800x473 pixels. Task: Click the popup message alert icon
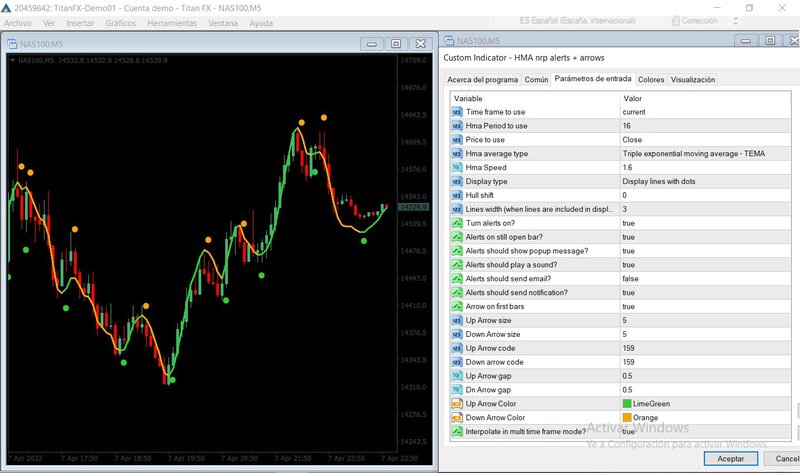click(457, 251)
